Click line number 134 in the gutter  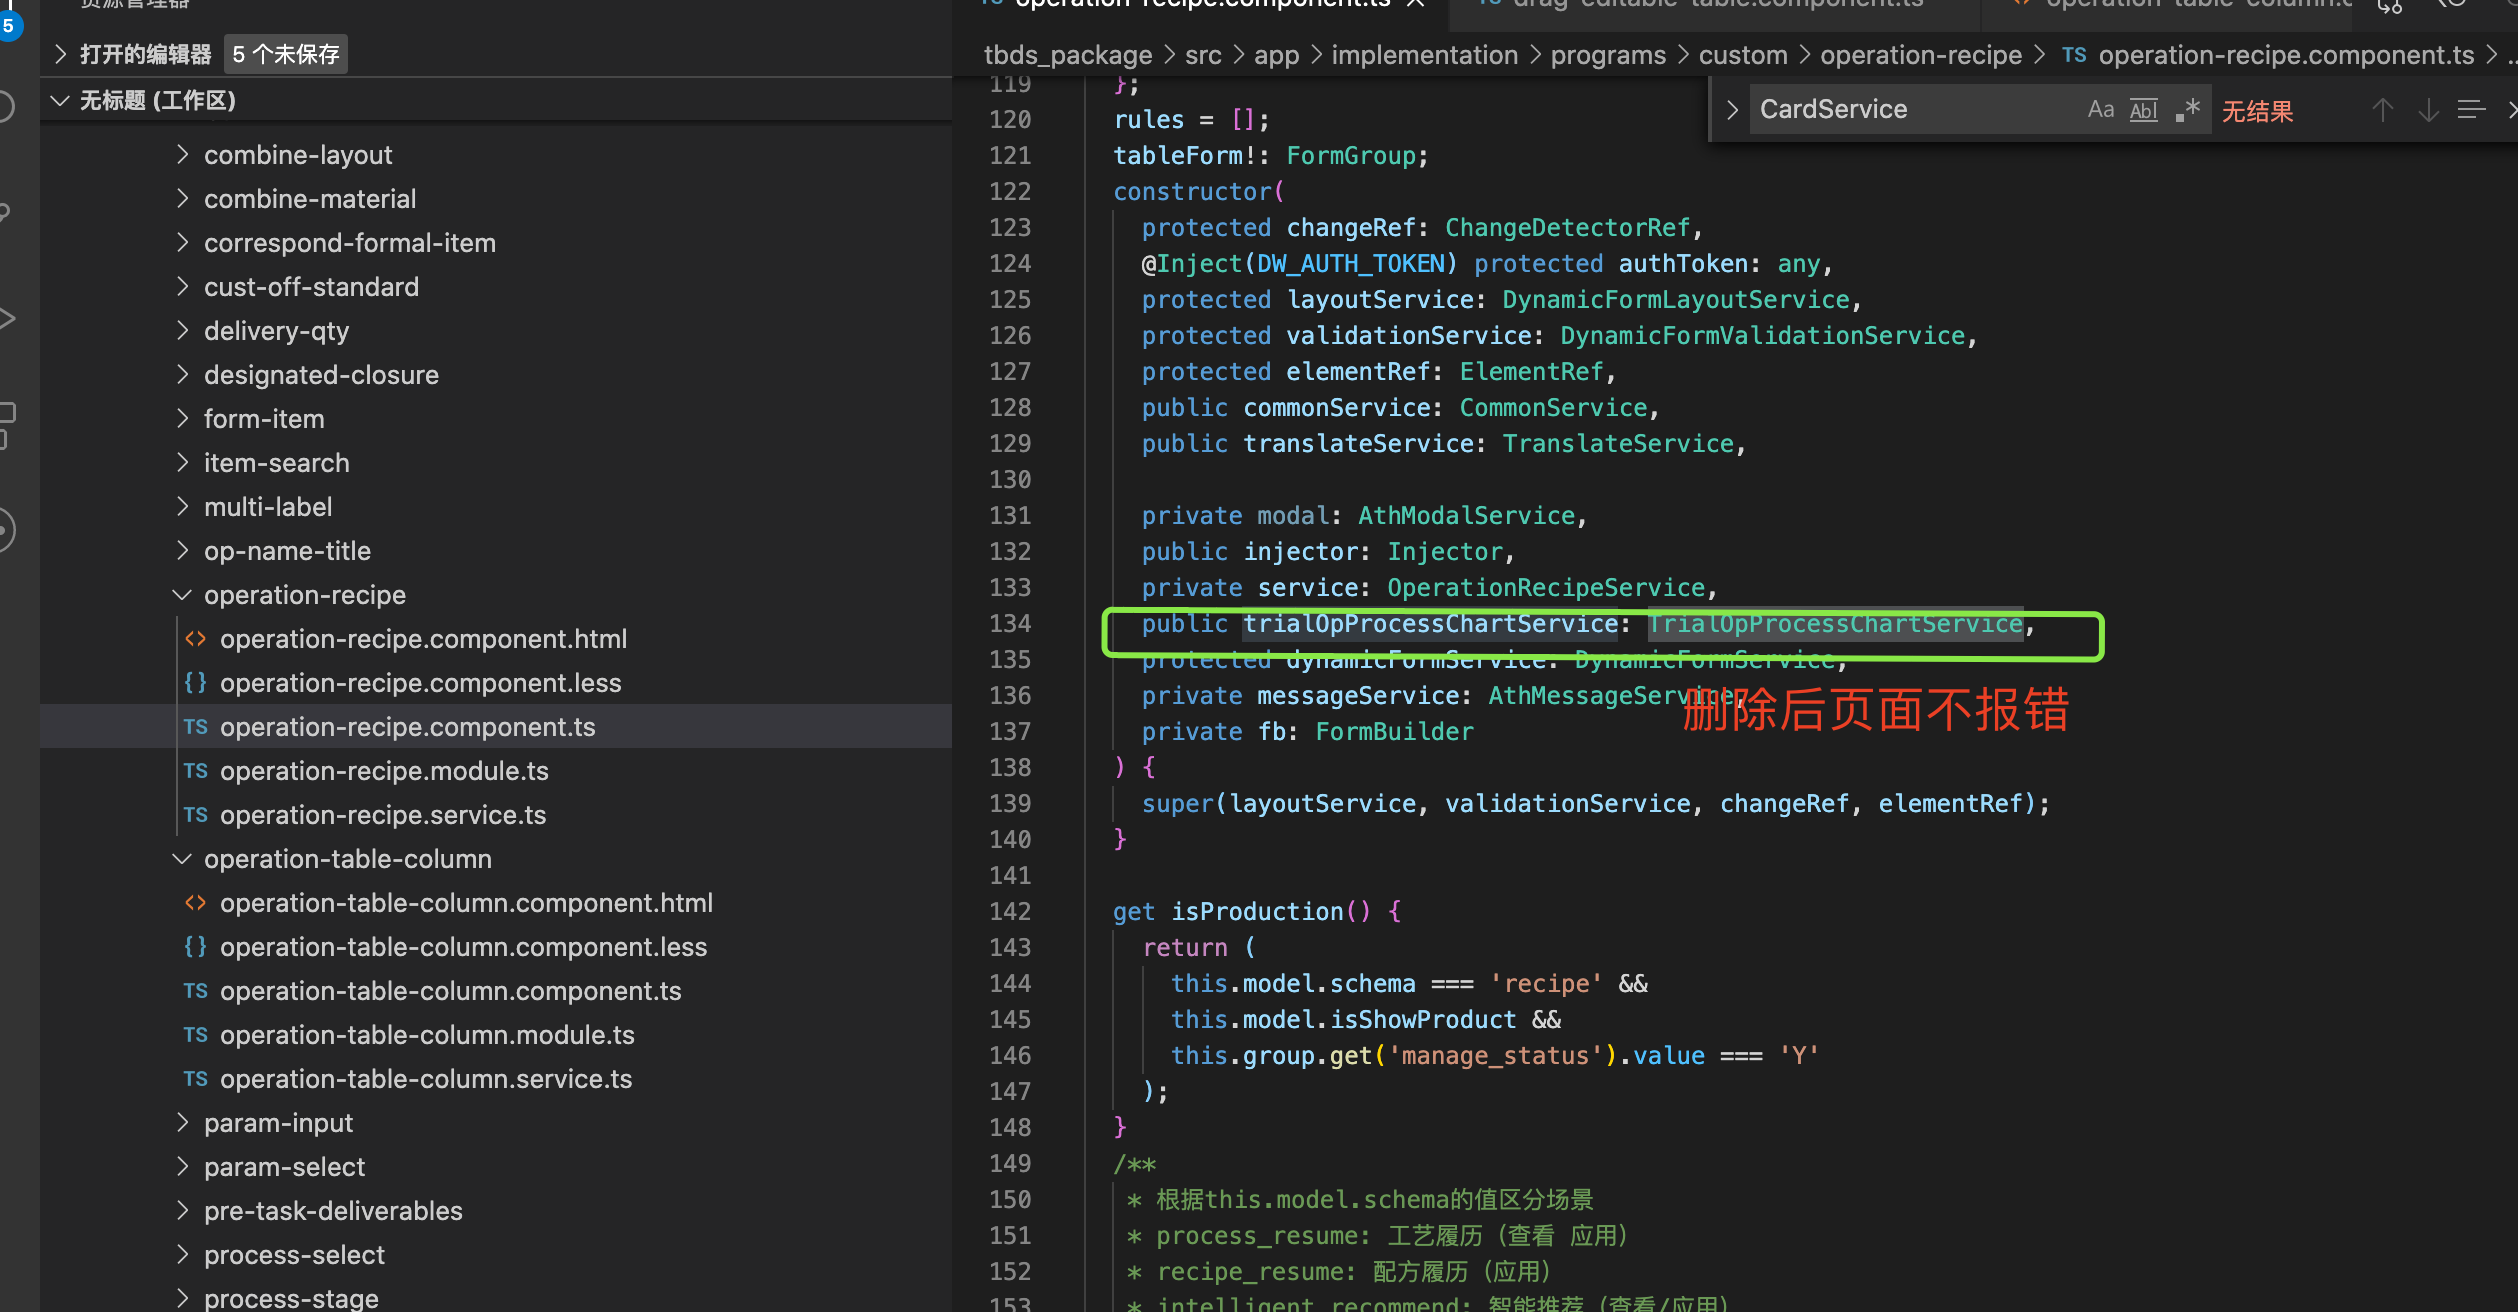click(x=1009, y=623)
